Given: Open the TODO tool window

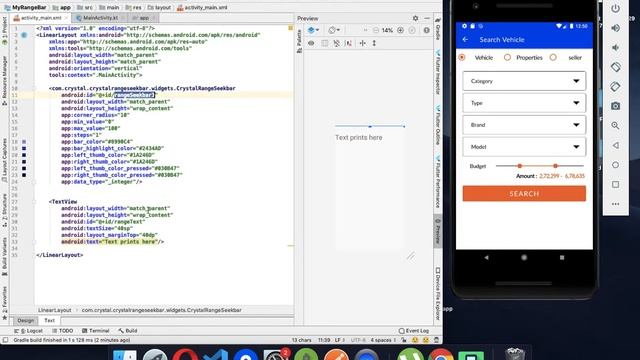Looking at the screenshot, I should click(62, 331).
